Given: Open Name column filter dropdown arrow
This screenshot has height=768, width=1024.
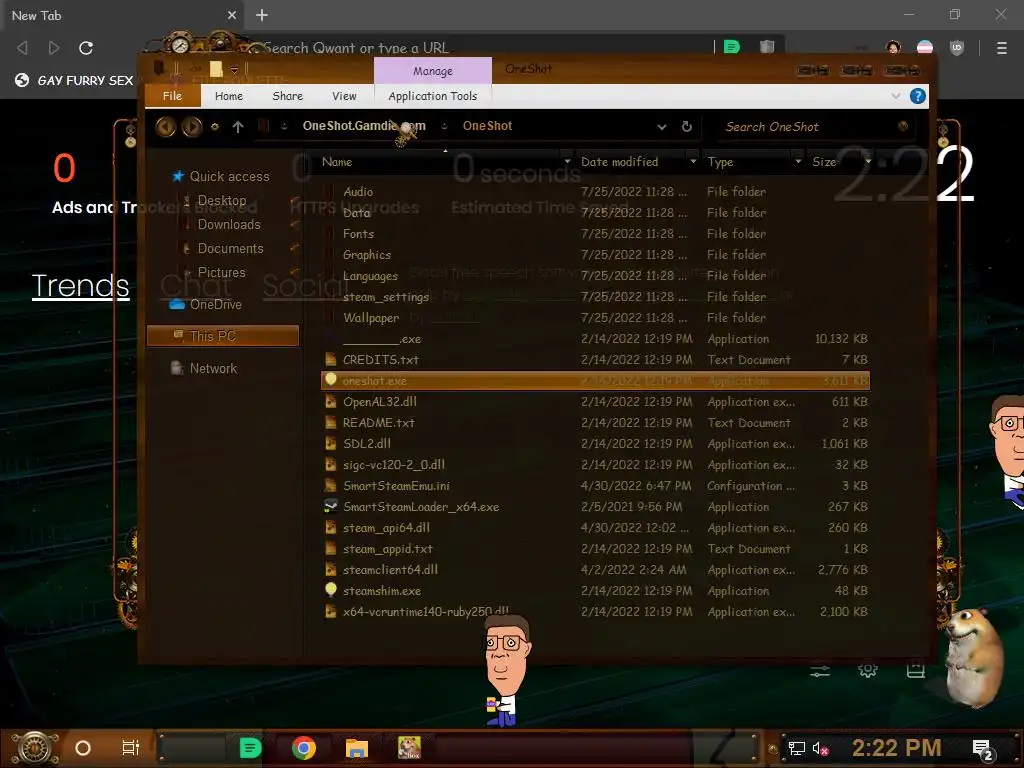Looking at the screenshot, I should pos(567,161).
